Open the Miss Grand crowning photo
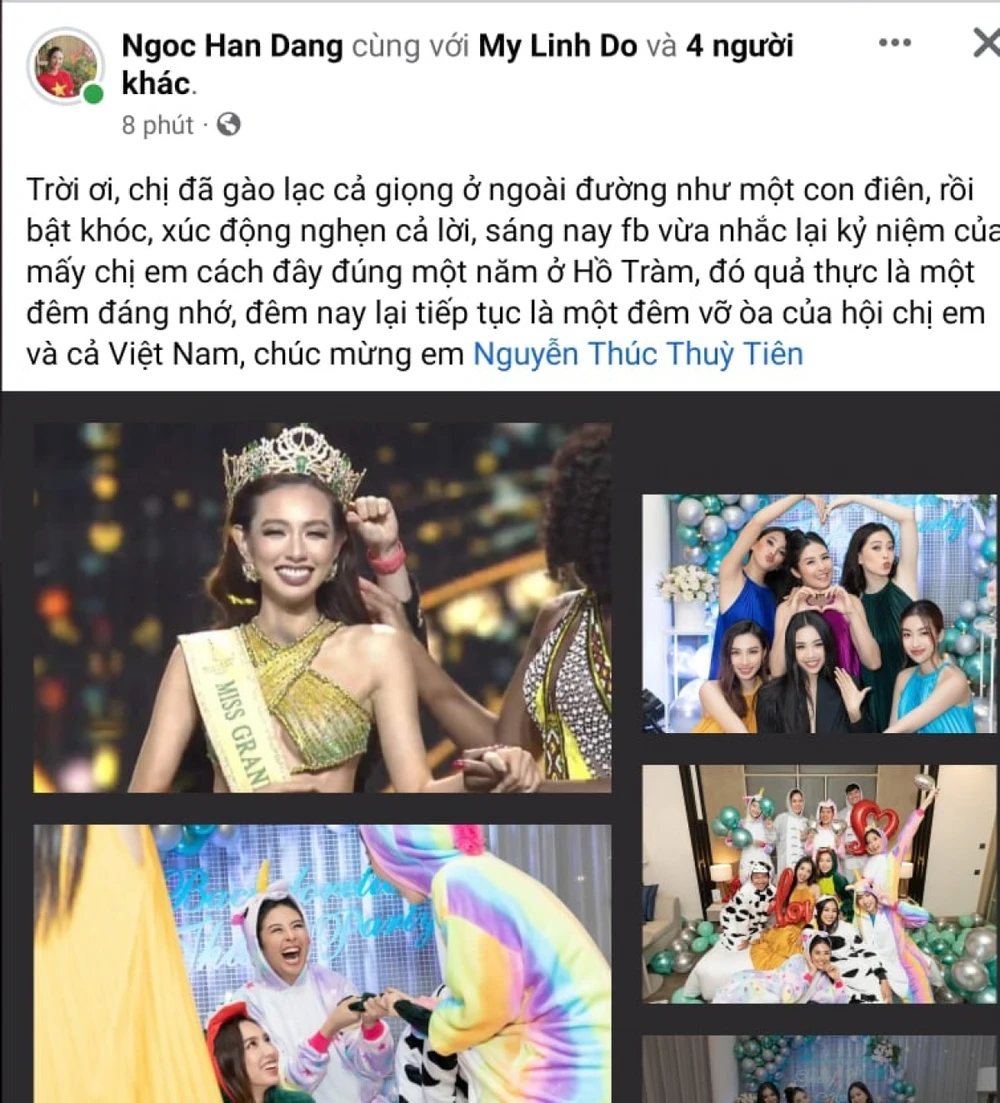 click(x=322, y=608)
